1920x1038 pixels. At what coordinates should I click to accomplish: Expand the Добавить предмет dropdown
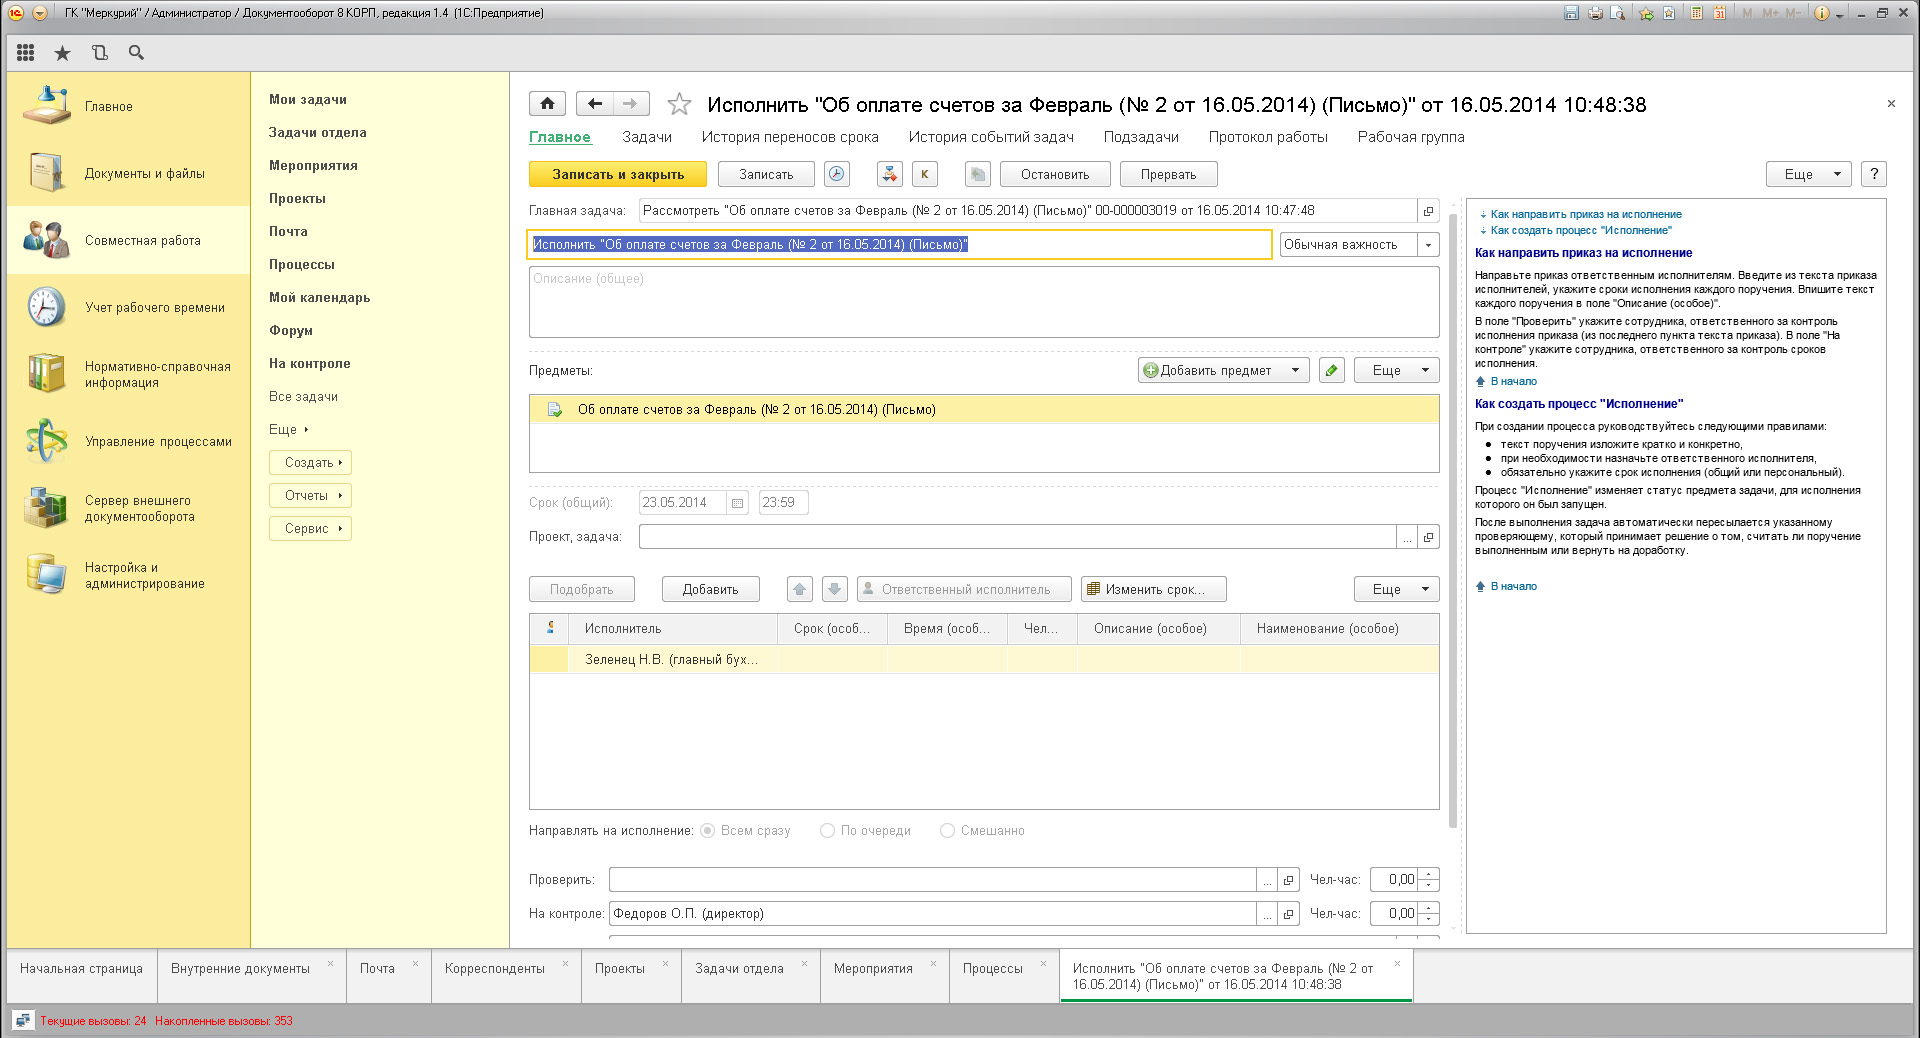tap(1295, 370)
